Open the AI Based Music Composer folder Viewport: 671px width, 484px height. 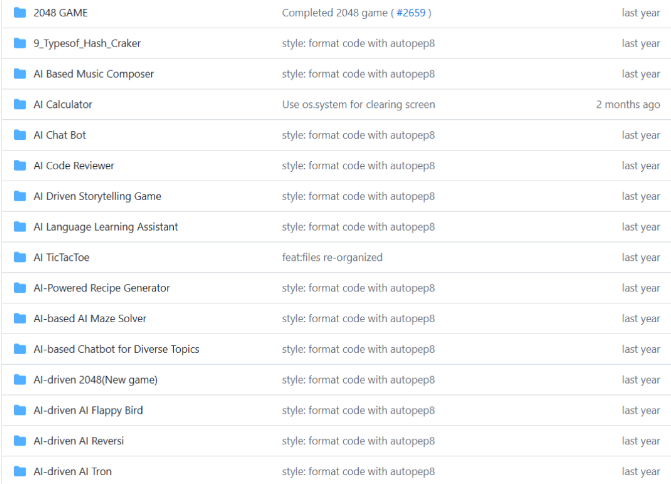[x=93, y=74]
